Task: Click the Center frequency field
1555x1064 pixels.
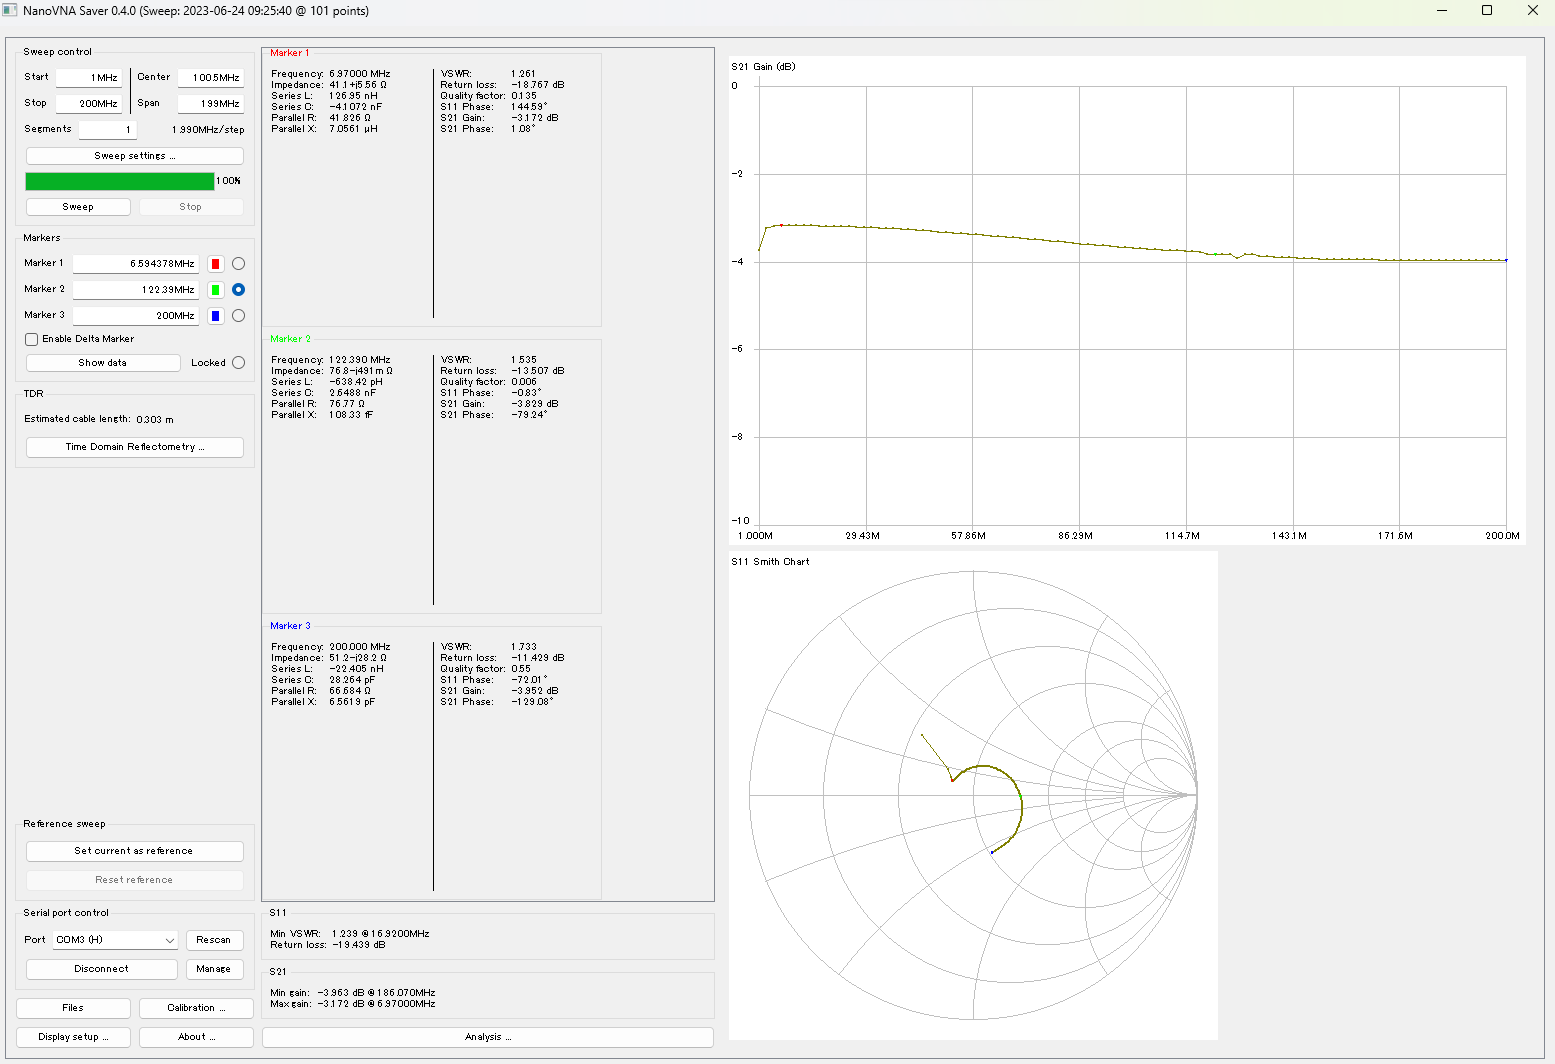Action: click(211, 77)
